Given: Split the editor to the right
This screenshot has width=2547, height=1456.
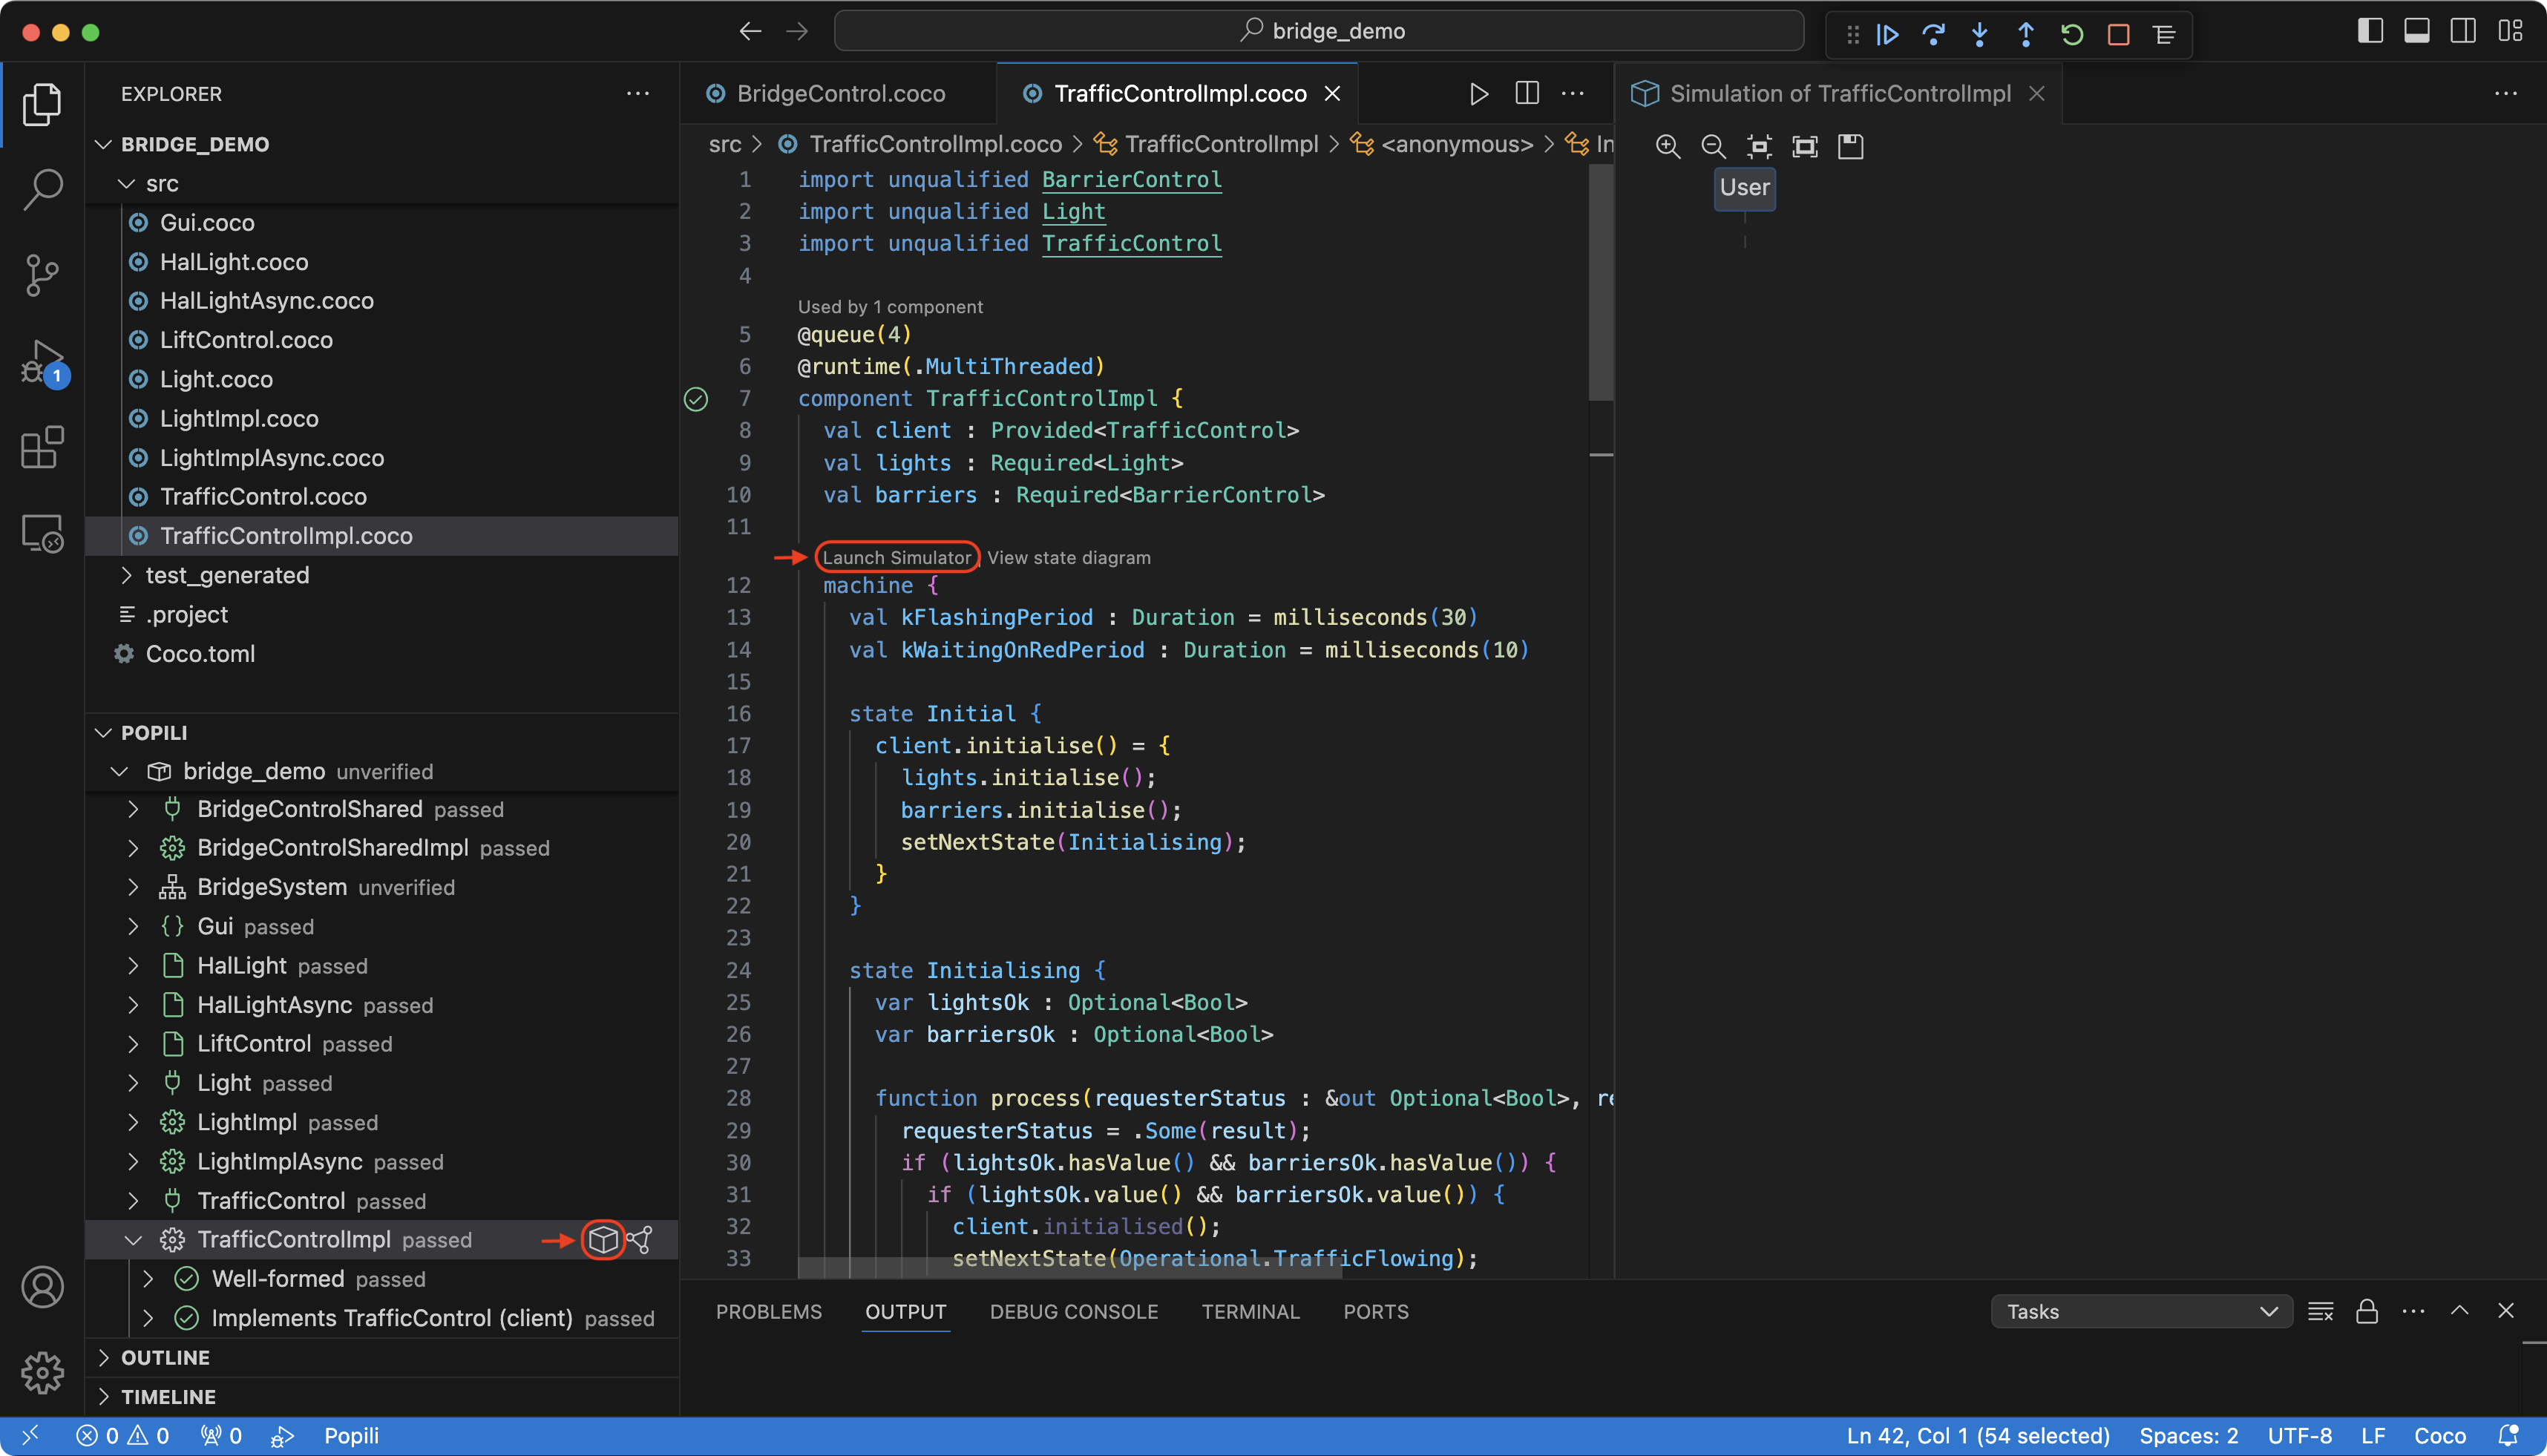Looking at the screenshot, I should [x=1527, y=94].
